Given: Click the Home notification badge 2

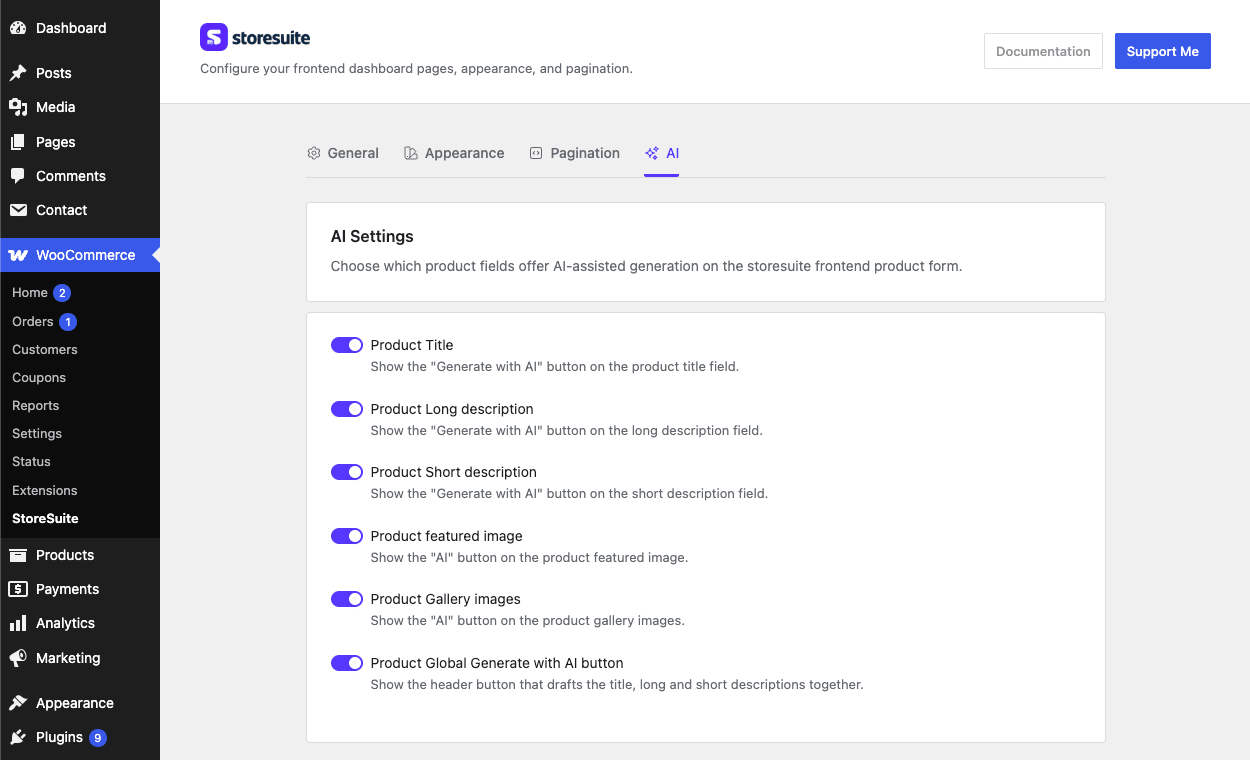Looking at the screenshot, I should click(62, 293).
